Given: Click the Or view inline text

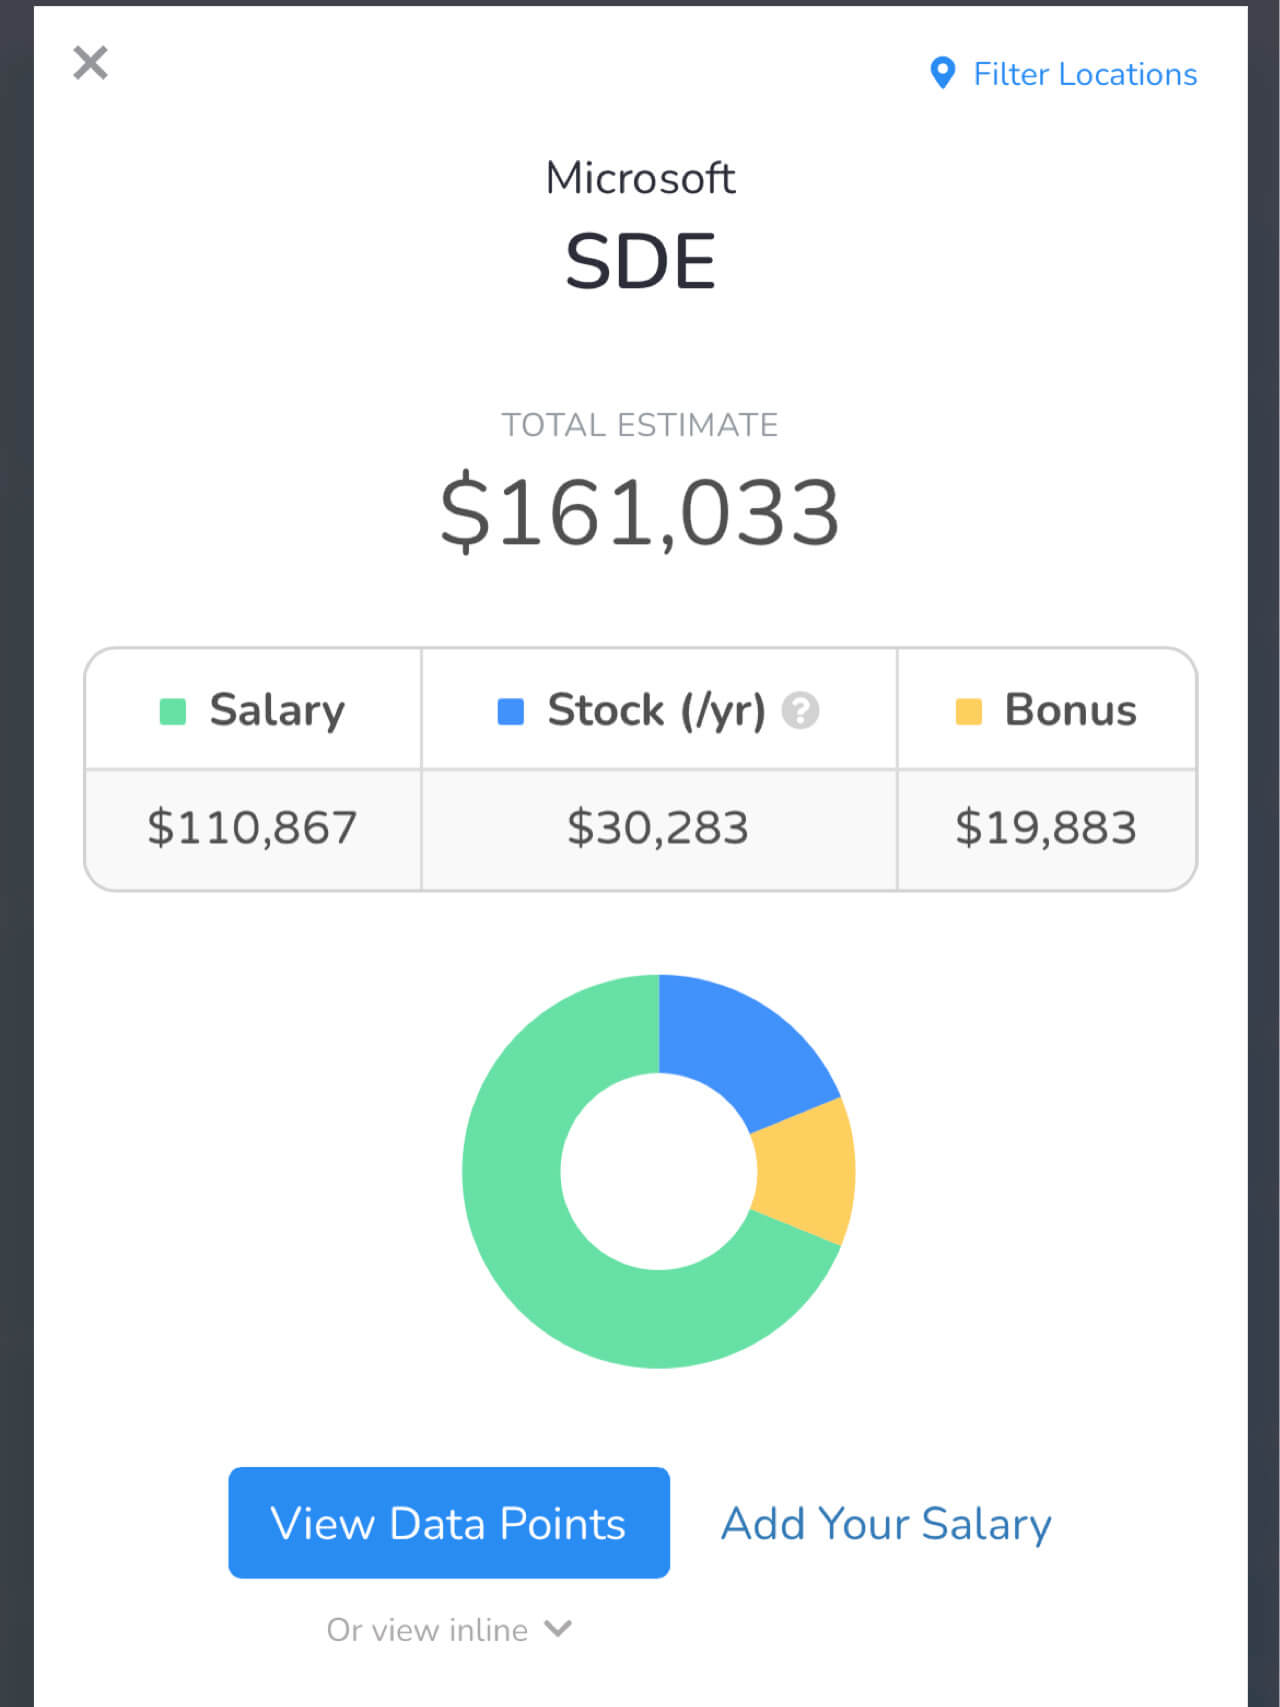Looking at the screenshot, I should pos(427,1630).
